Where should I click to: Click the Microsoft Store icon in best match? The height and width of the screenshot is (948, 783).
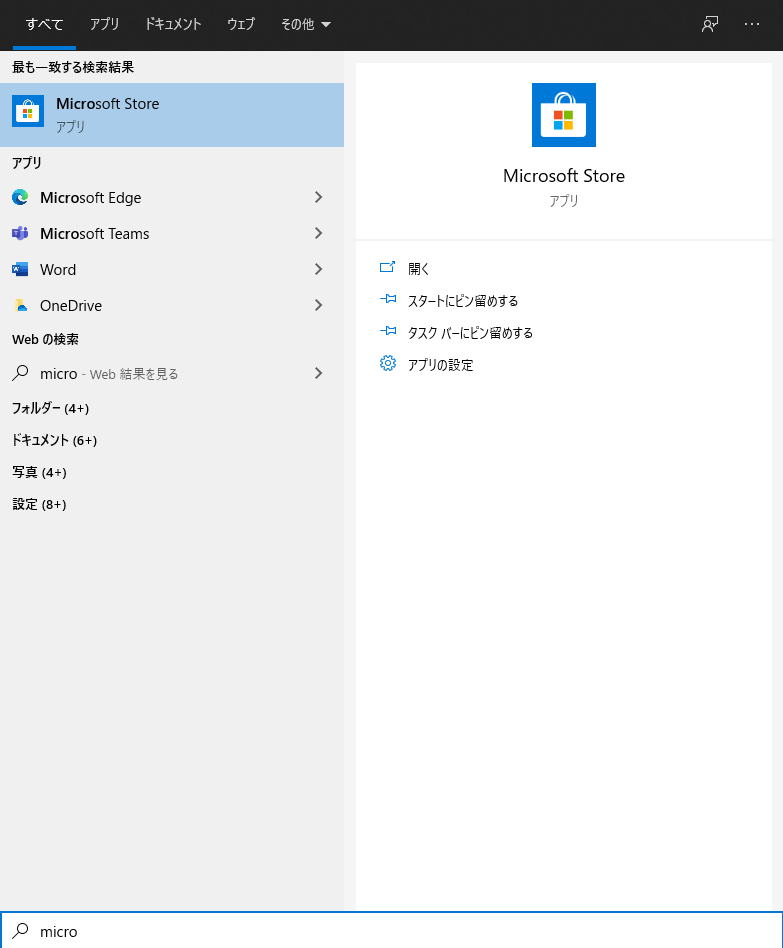click(x=28, y=111)
